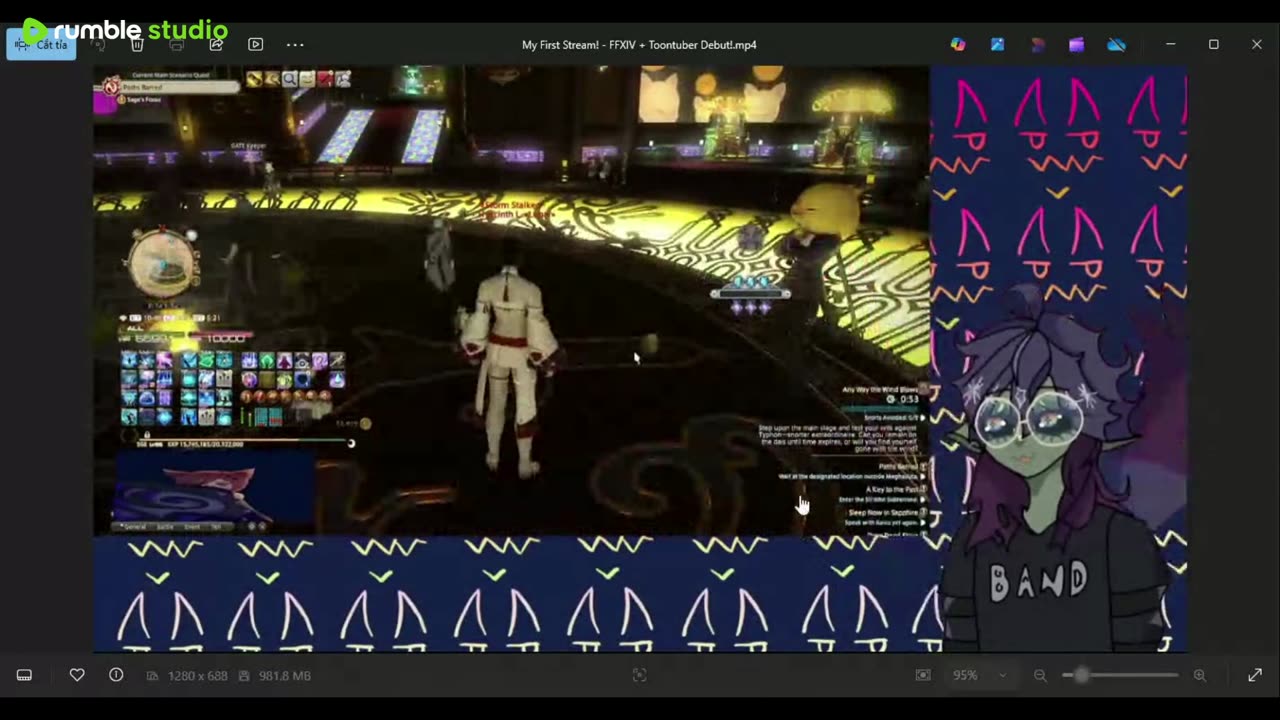Viewport: 1280px width, 720px height.
Task: Click the video file name in the title bar
Action: (x=639, y=45)
